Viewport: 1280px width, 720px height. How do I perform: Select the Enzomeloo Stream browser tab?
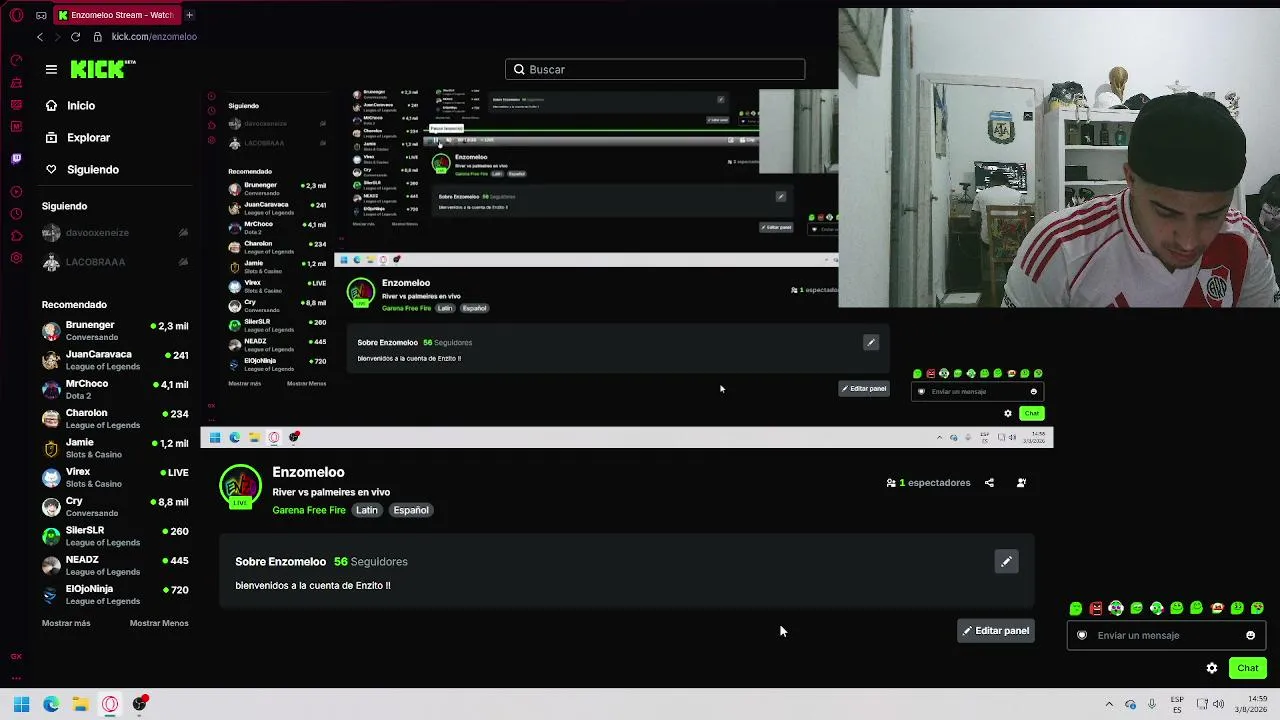coord(115,15)
